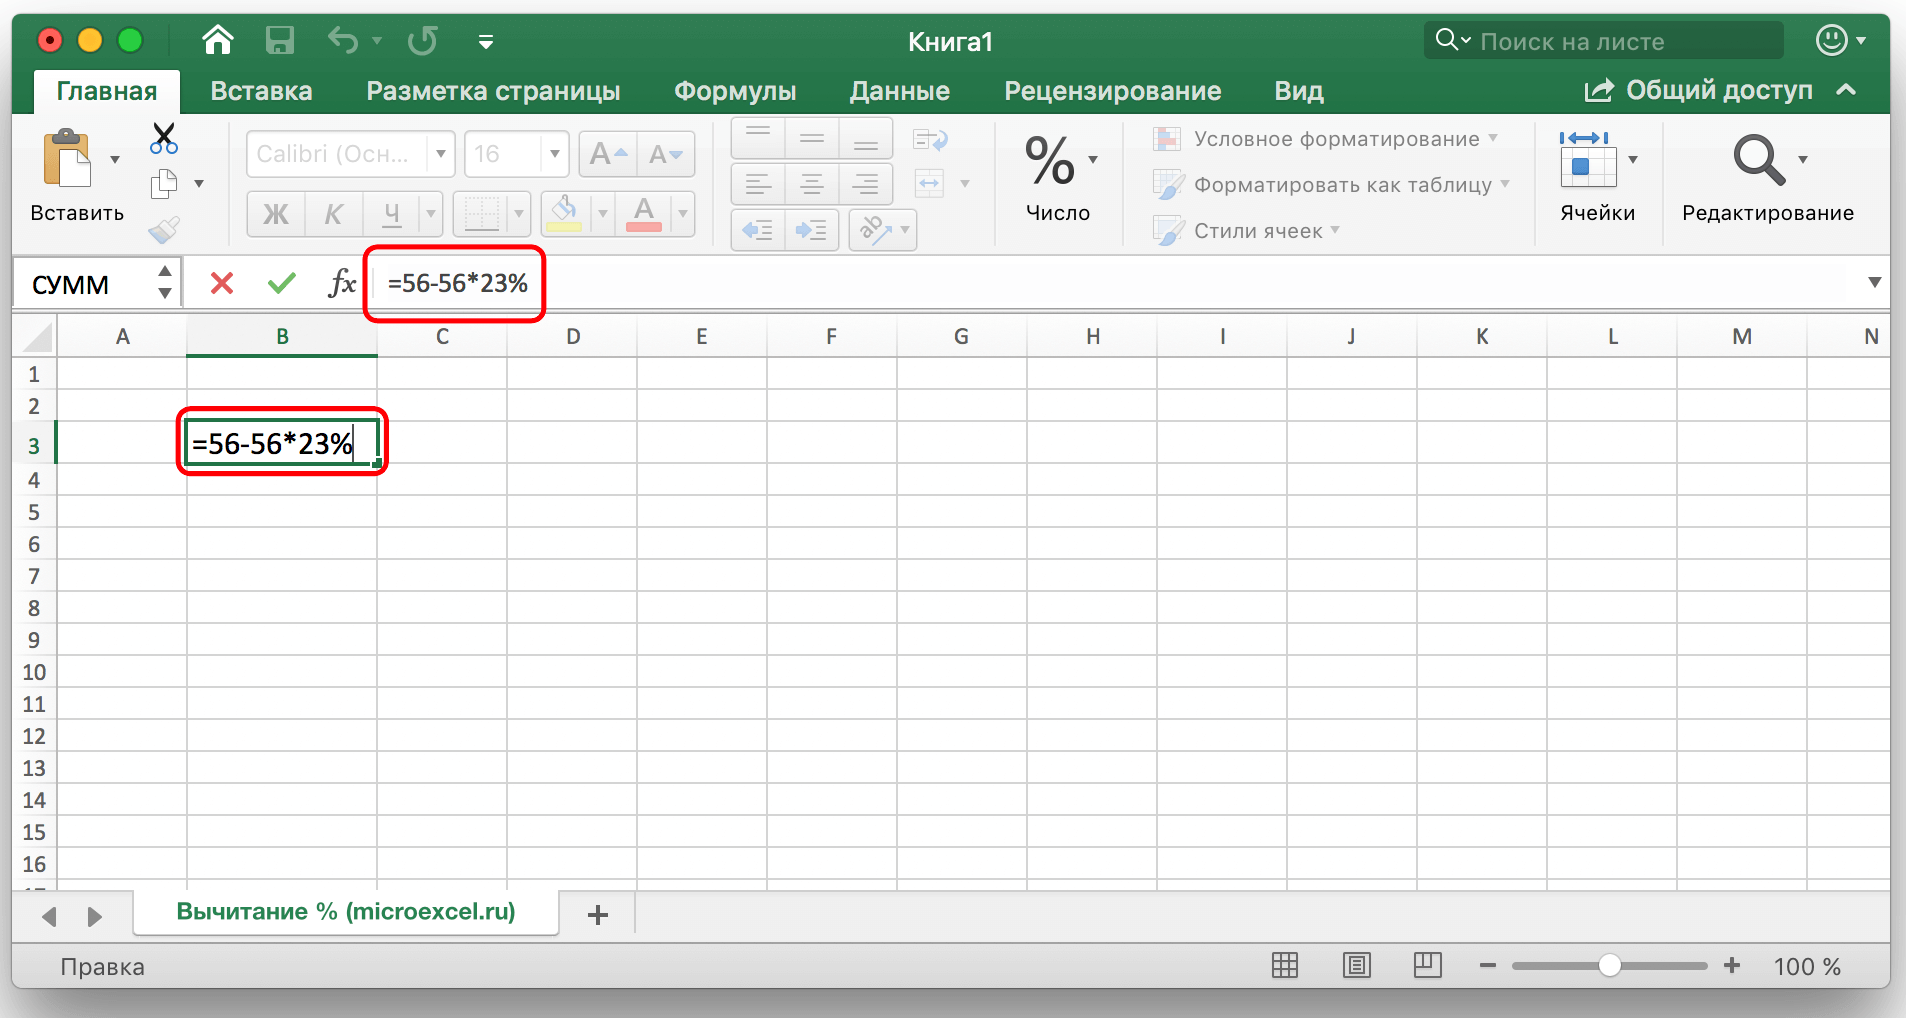The height and width of the screenshot is (1018, 1906).
Task: Click the zoom slider handle
Action: 1609,965
